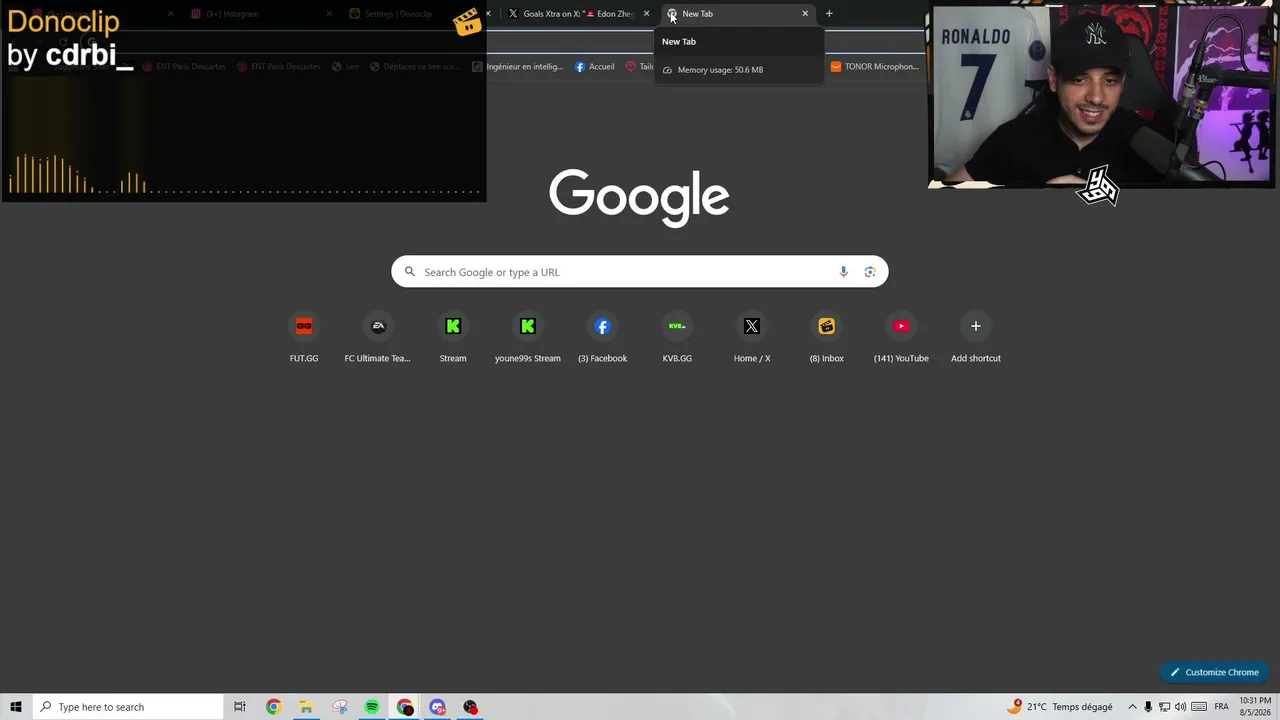Click the search magnifier icon in the Google box
The image size is (1280, 720).
tap(409, 272)
